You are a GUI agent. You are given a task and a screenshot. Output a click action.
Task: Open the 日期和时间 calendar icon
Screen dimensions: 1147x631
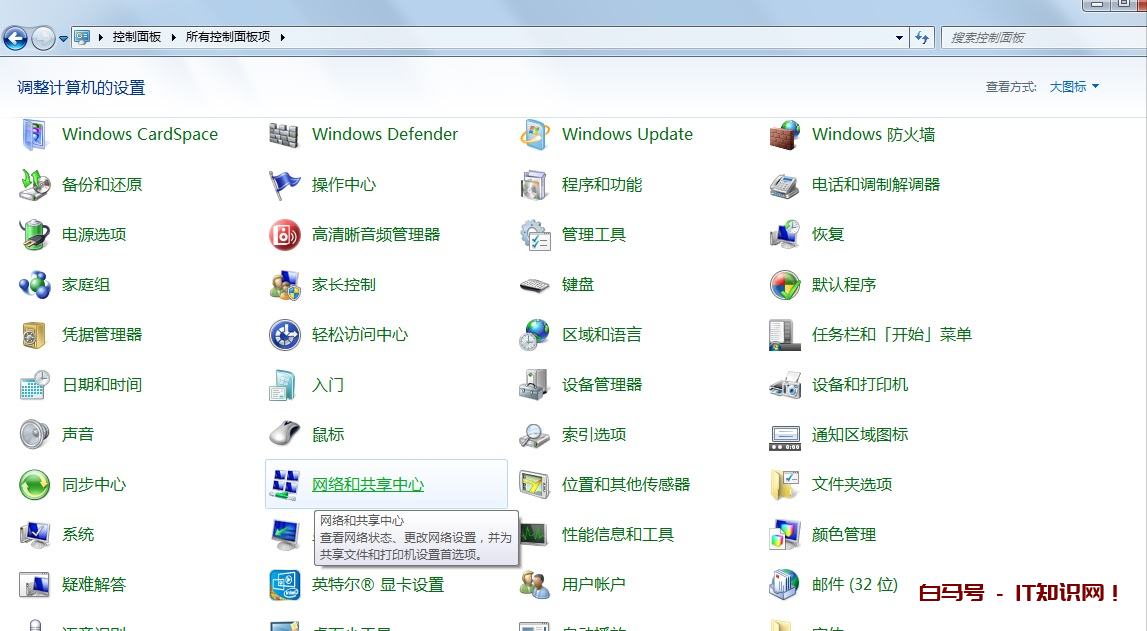[35, 385]
